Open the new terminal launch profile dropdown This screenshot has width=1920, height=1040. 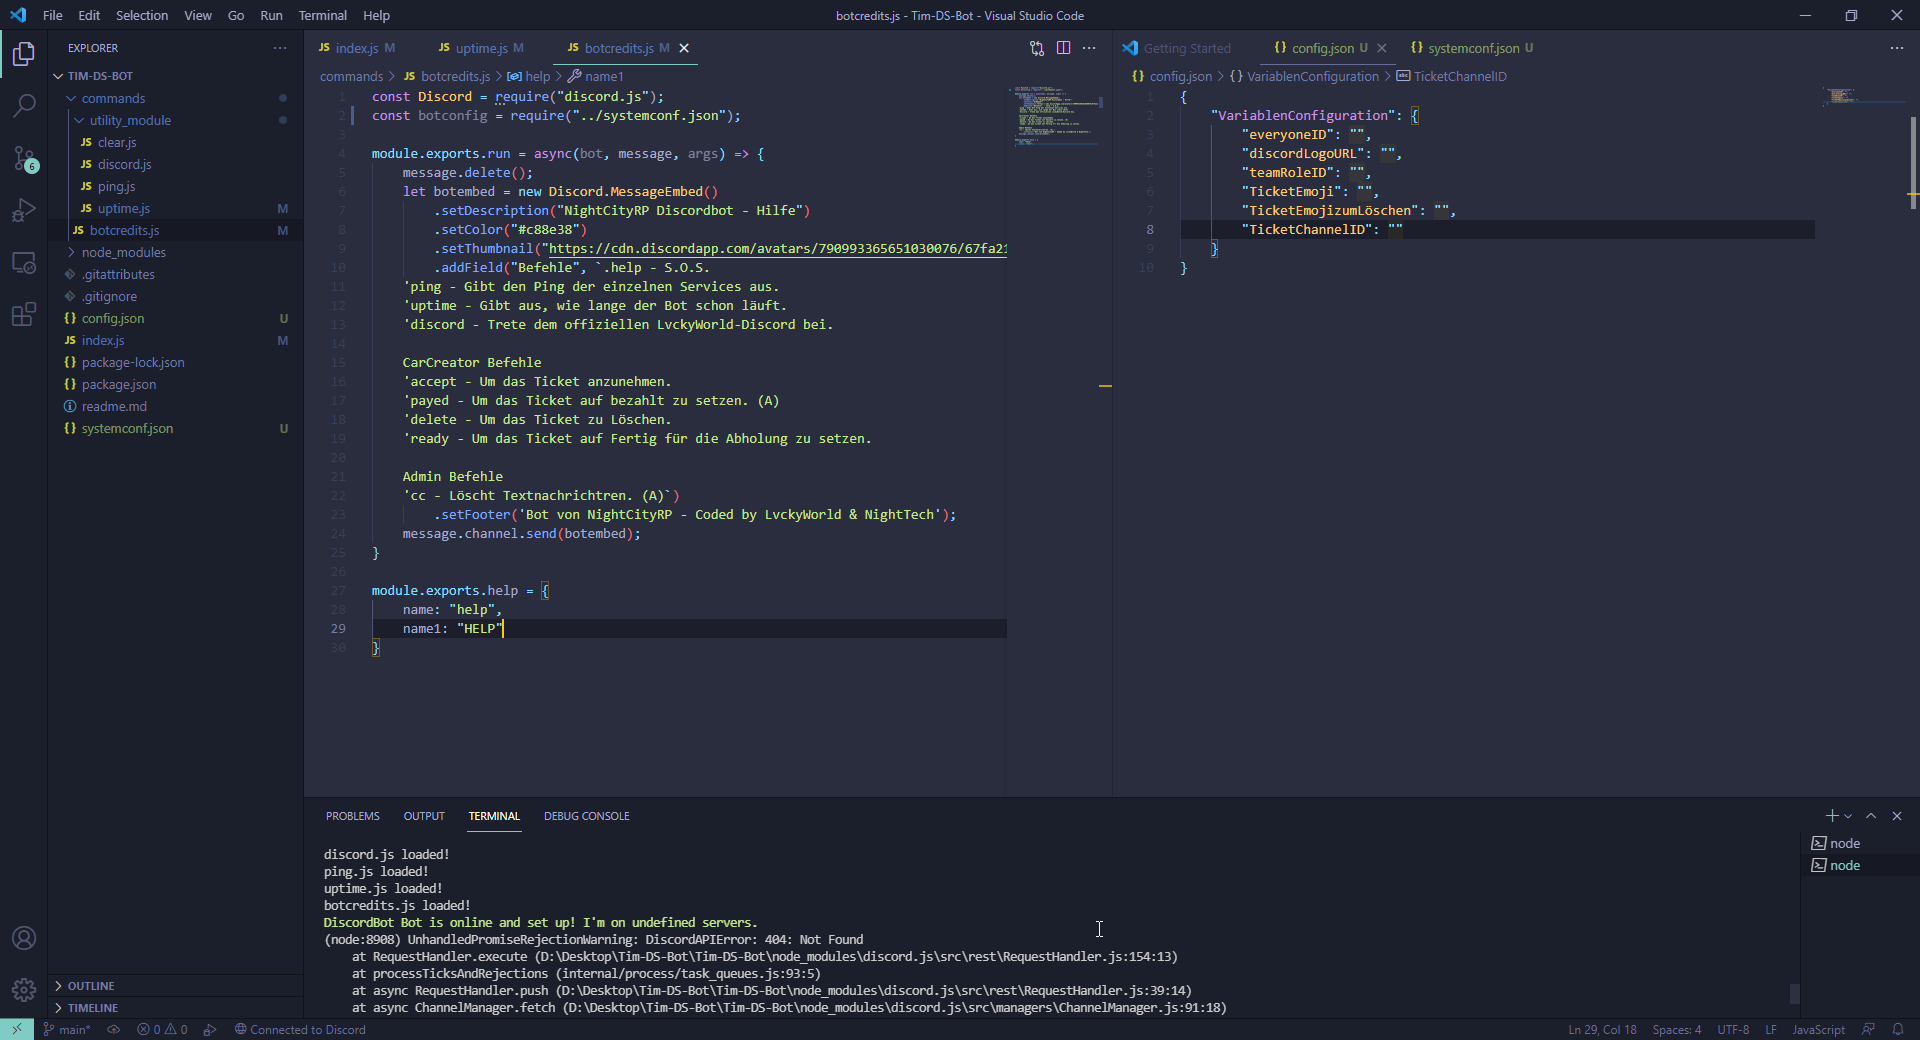point(1848,816)
